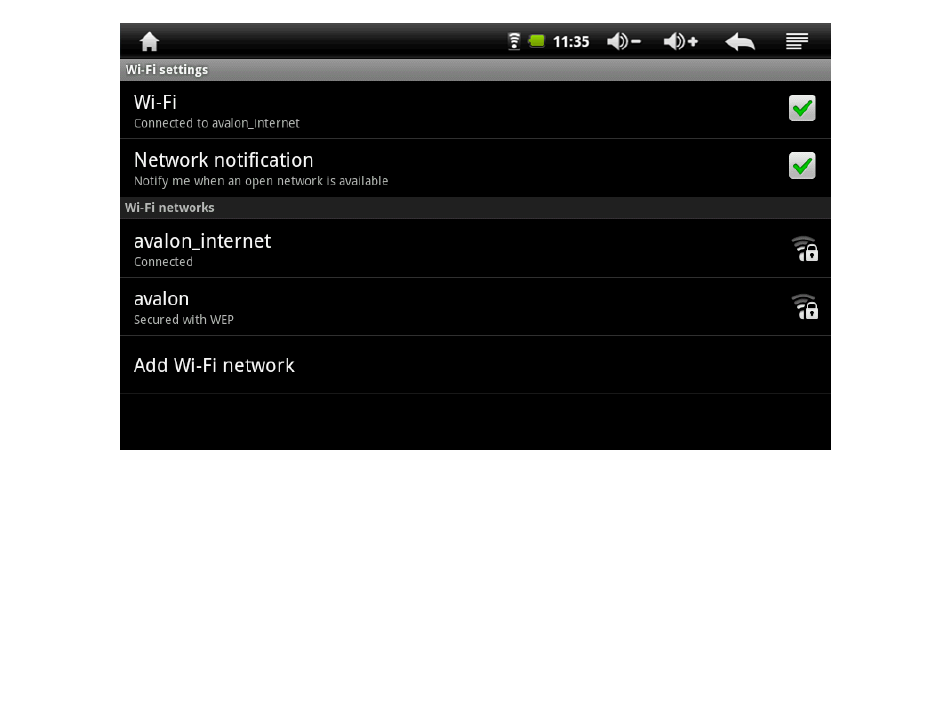Go back using the arrow icon
This screenshot has width=950, height=725.
click(740, 41)
